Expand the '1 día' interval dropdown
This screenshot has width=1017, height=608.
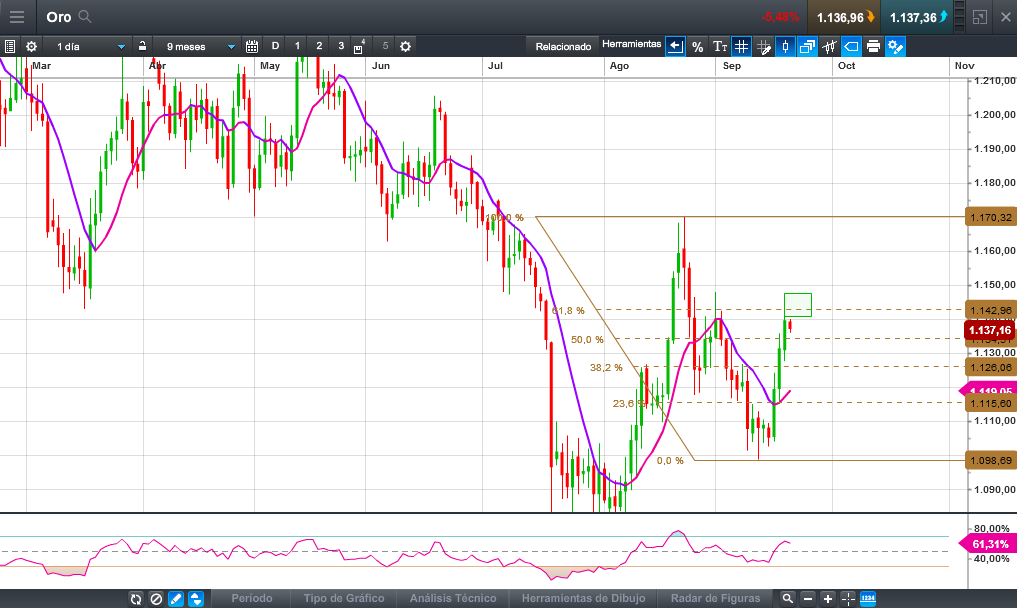[121, 46]
